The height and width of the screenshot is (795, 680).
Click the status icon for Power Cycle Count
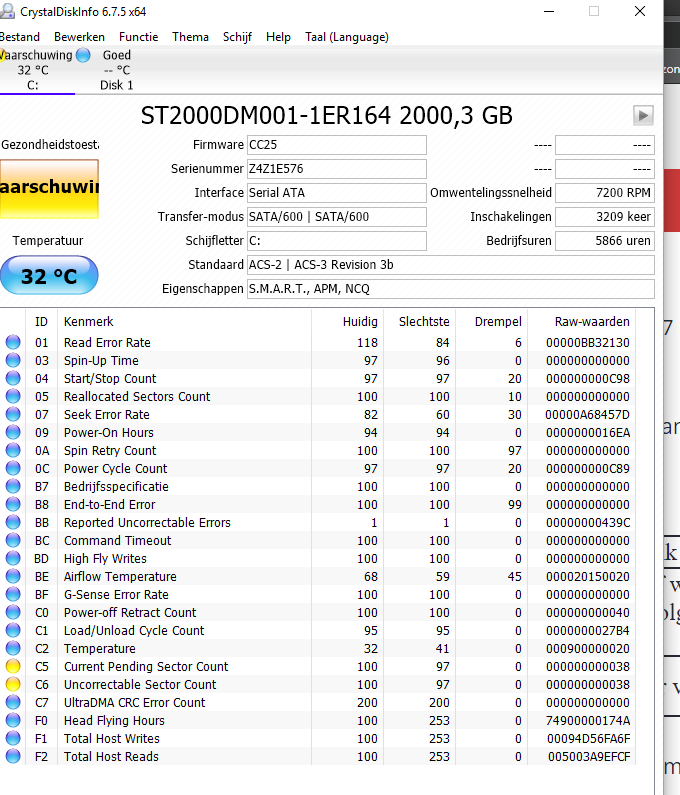[13, 468]
